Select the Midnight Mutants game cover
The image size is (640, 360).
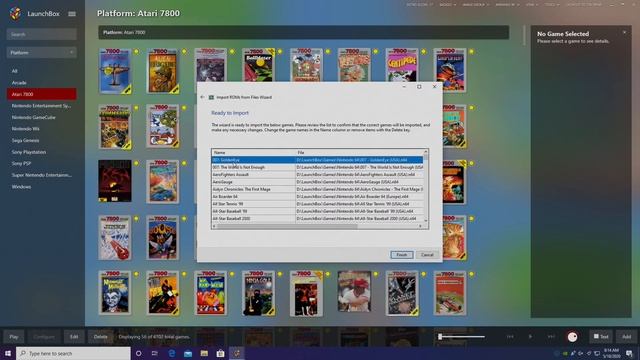coord(115,293)
